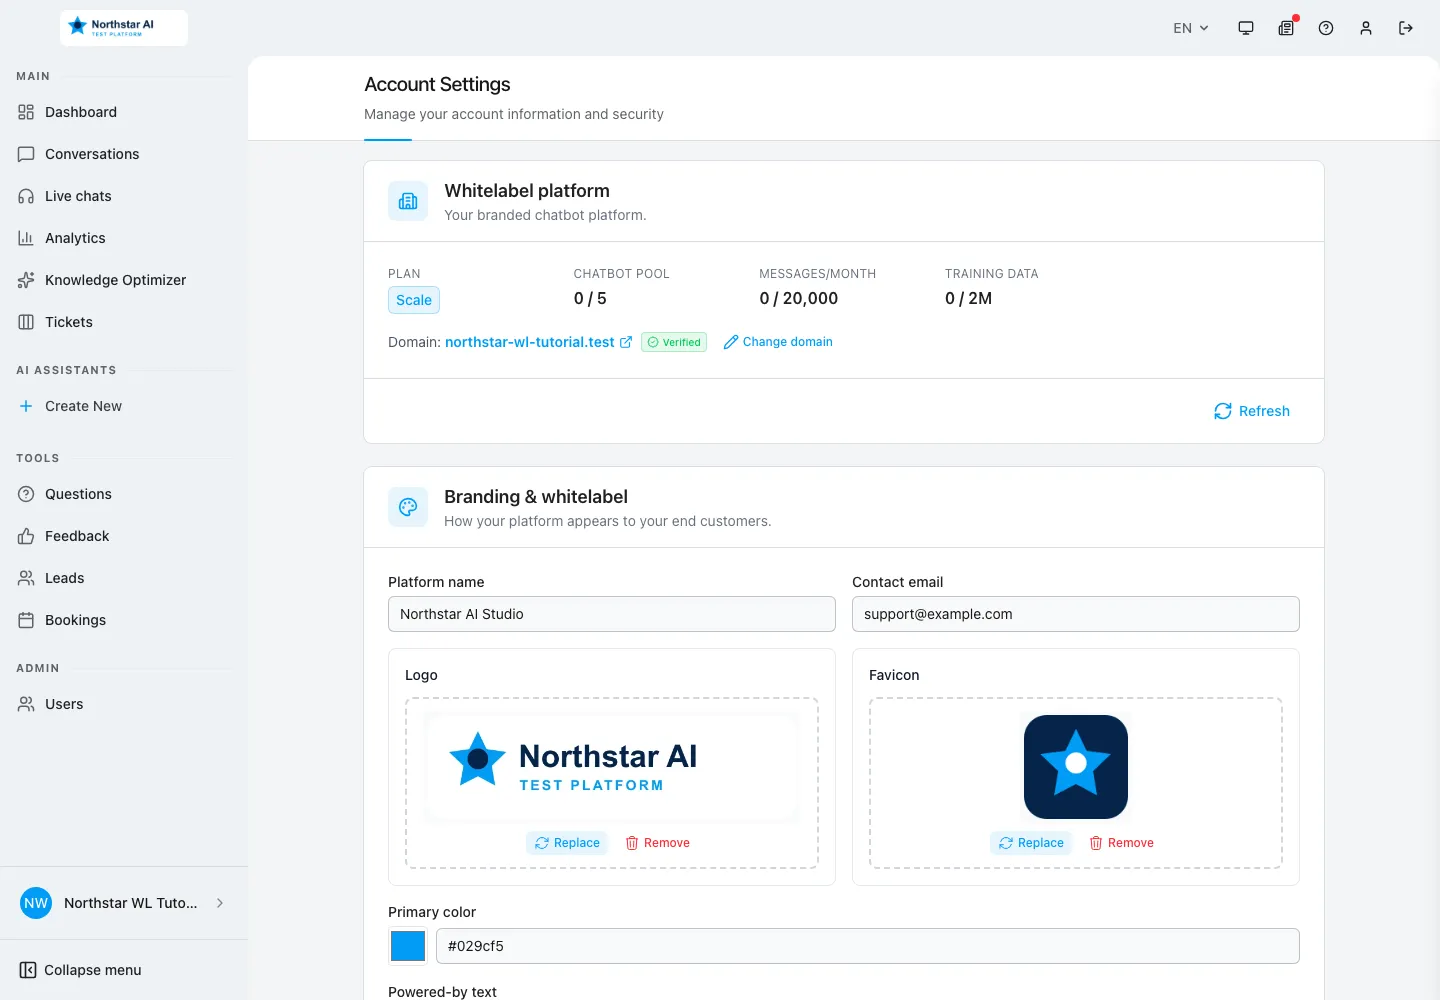Click the Verified domain badge
Screen dimensions: 1440x1000
(x=674, y=342)
